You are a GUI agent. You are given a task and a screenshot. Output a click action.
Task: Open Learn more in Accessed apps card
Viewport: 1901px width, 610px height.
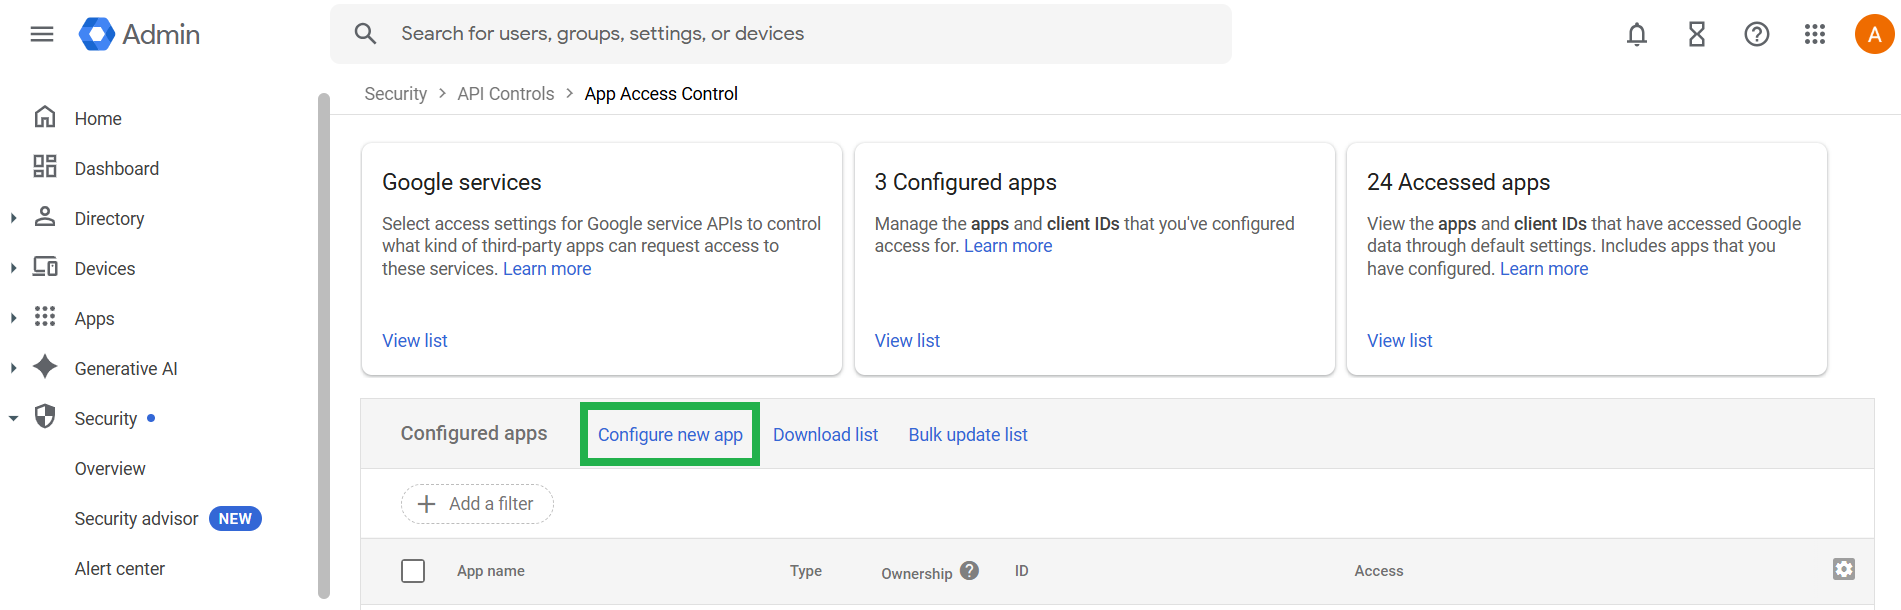tap(1544, 269)
